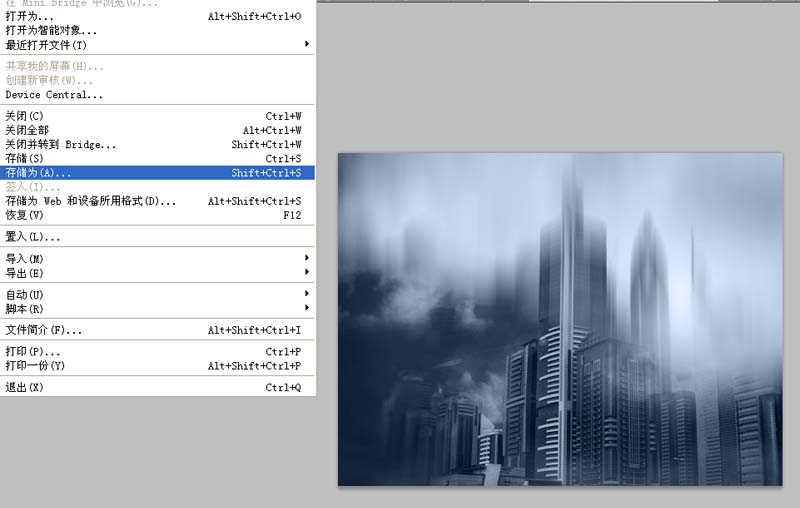Select 关闭(C) to close the document

pos(25,116)
